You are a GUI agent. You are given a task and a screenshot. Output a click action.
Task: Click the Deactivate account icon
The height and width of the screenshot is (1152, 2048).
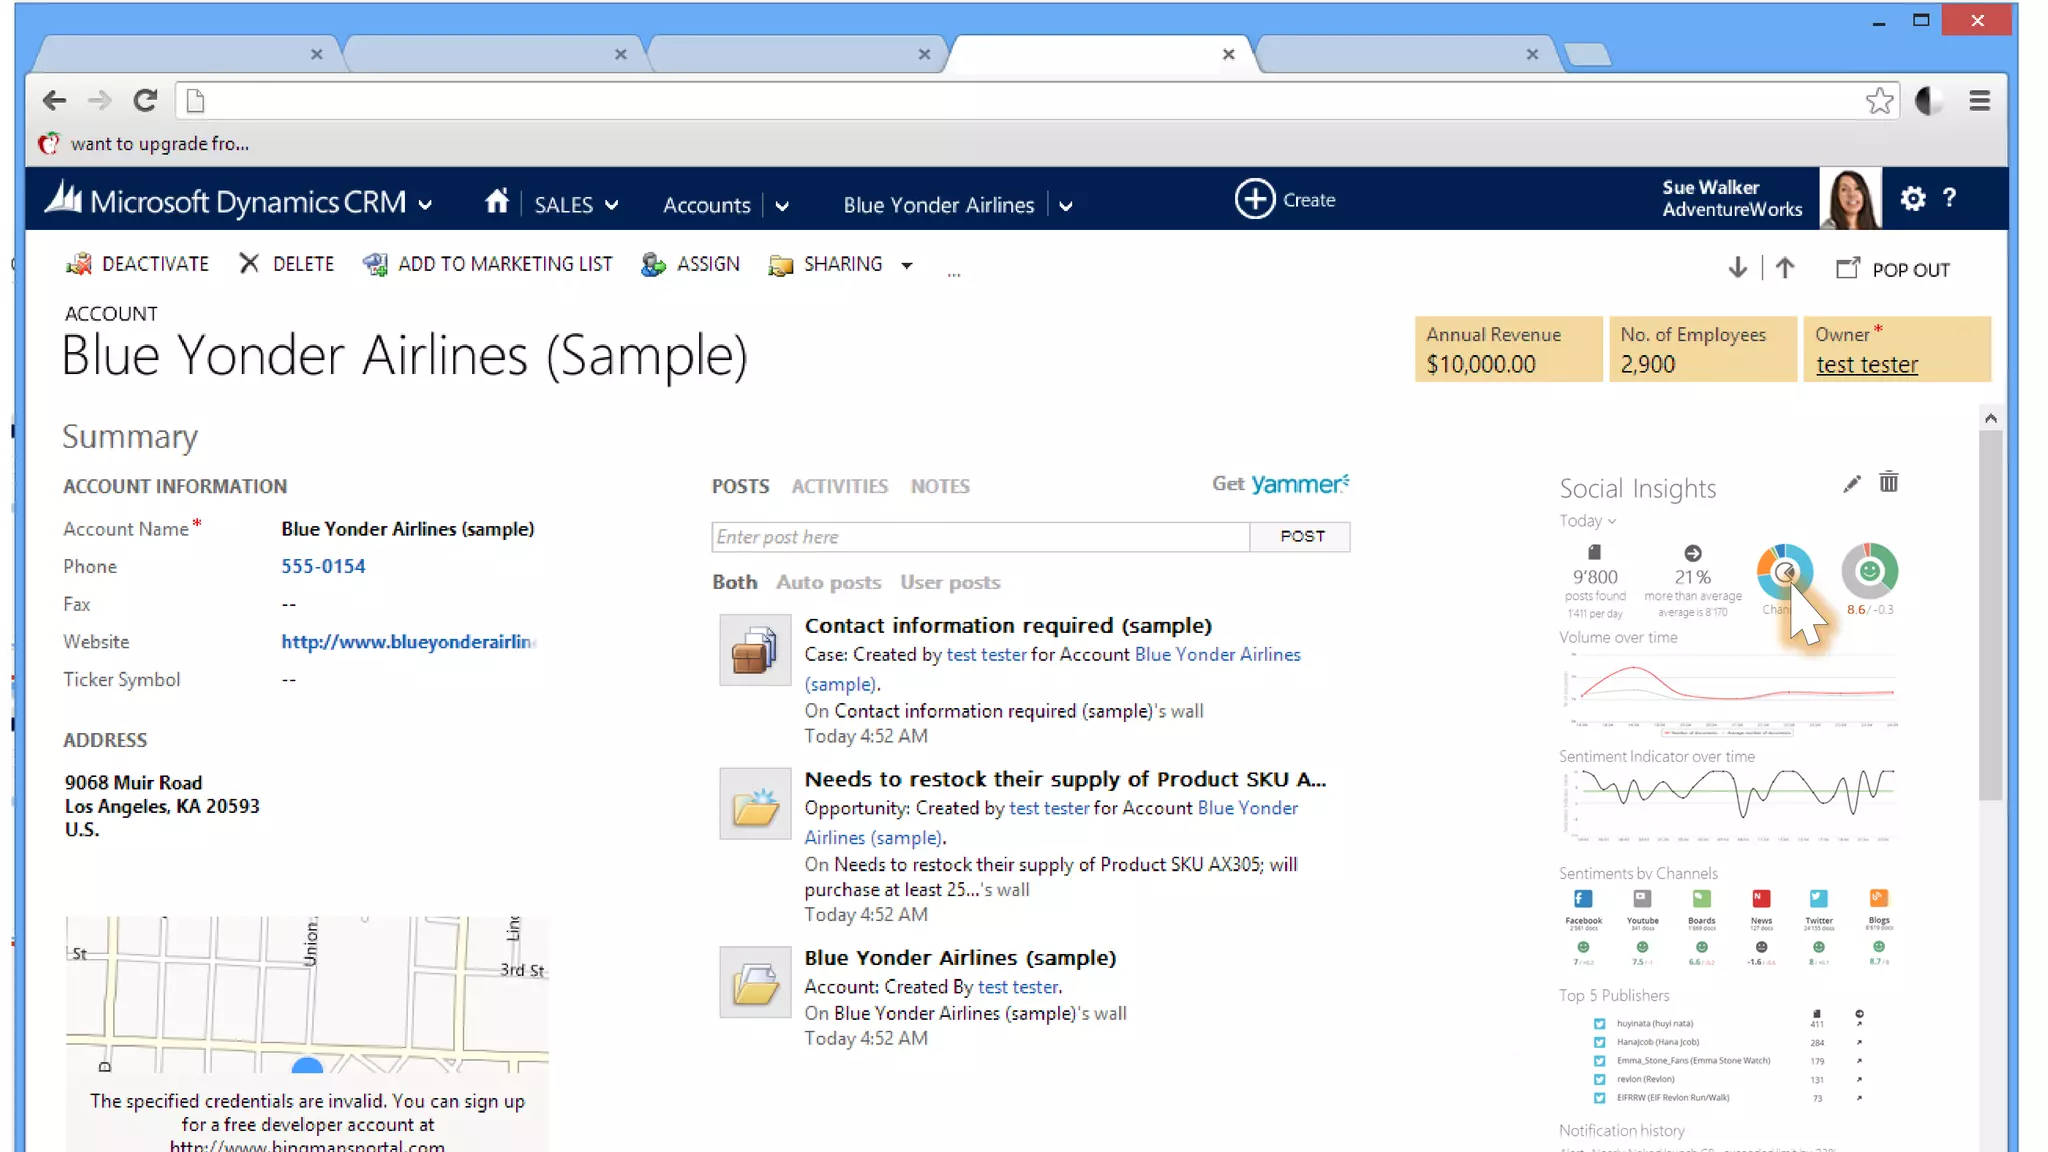pos(78,264)
